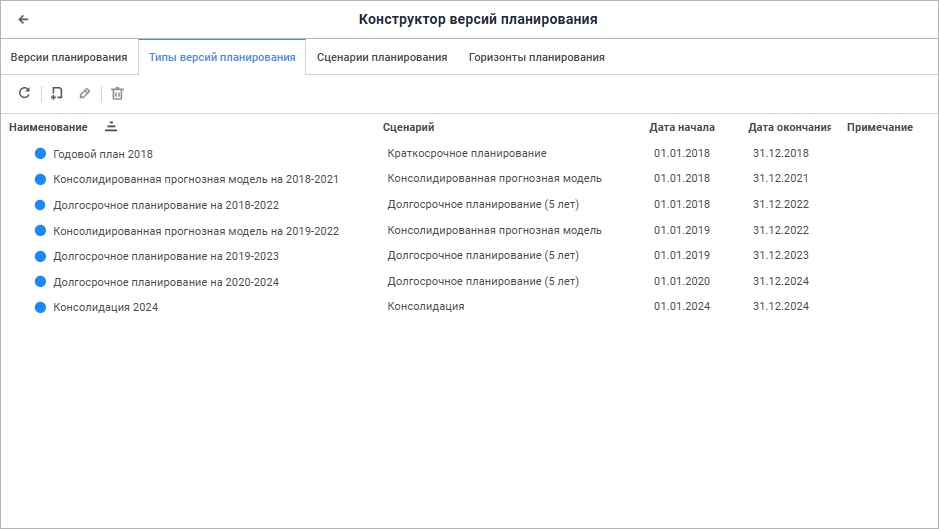
Task: Click the sort icon beside Наименование
Action: point(111,127)
